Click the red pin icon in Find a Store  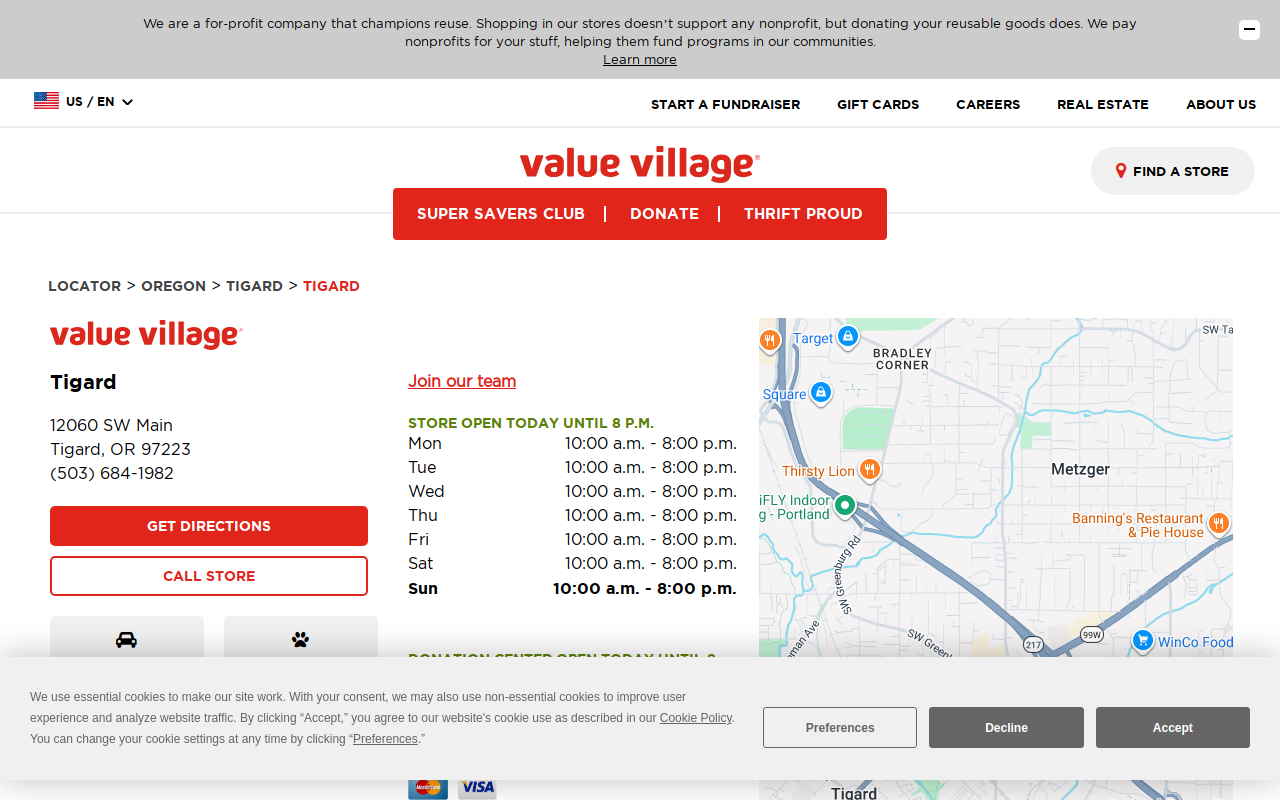(1121, 171)
